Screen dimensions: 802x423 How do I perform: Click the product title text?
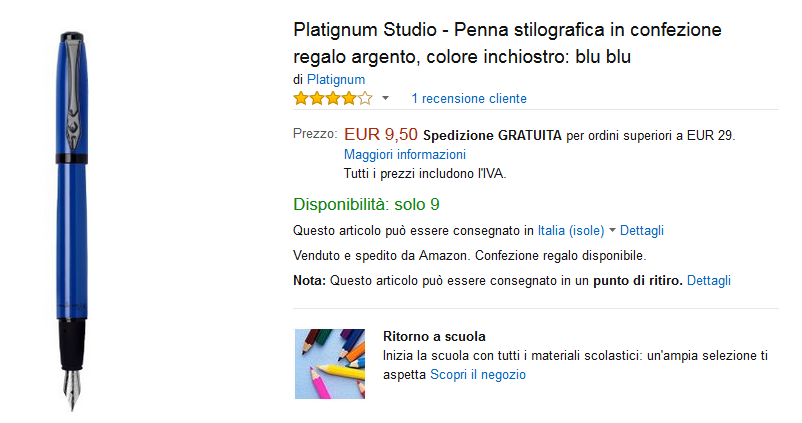(507, 43)
